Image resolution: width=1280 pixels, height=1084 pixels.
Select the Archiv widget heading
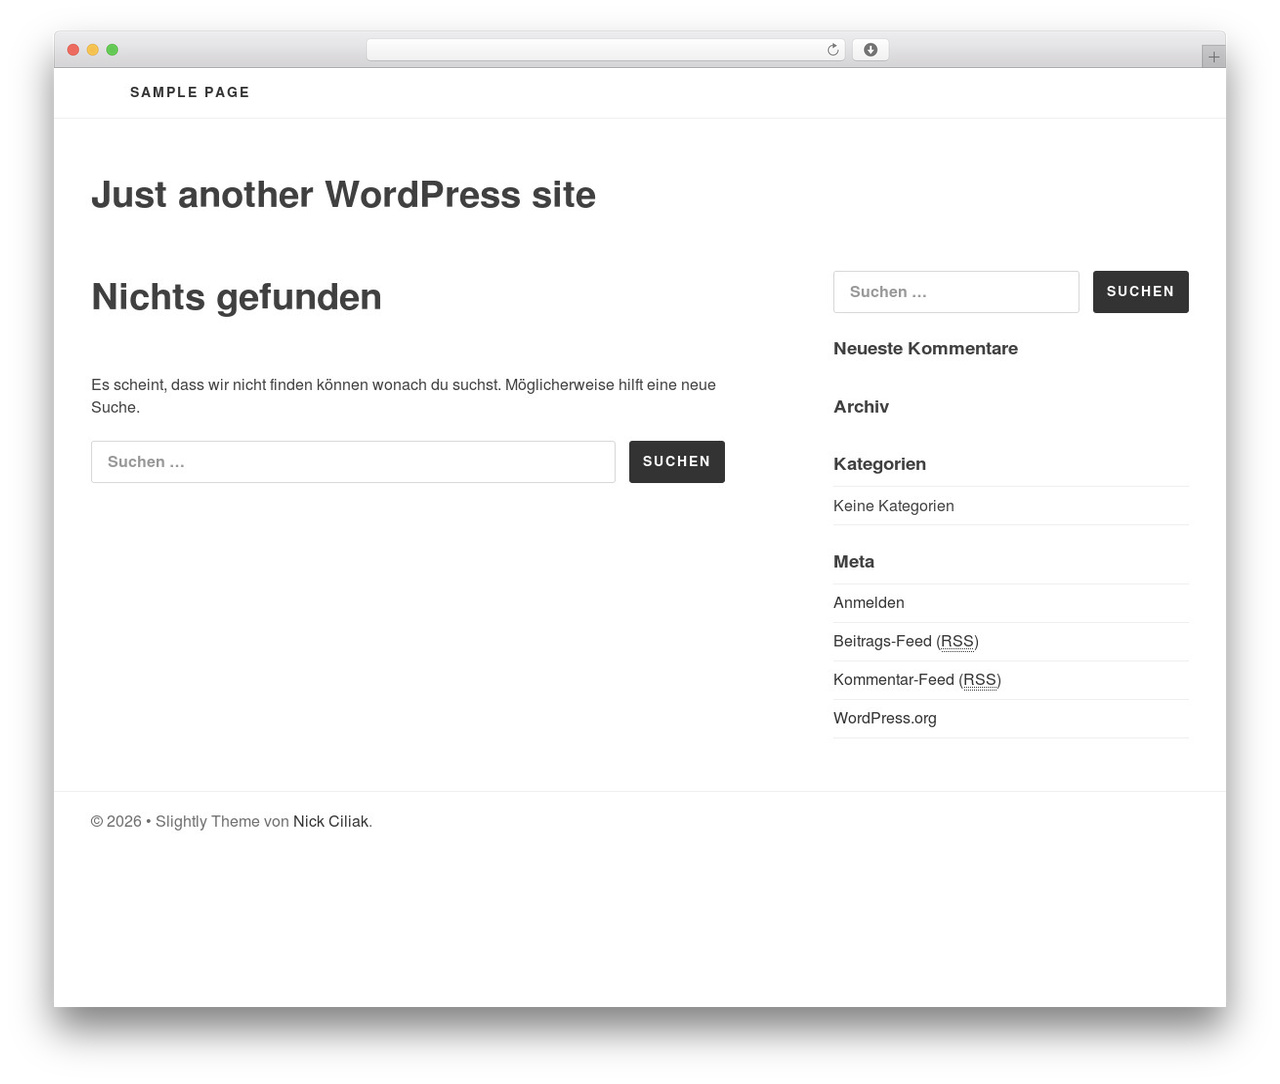[861, 406]
